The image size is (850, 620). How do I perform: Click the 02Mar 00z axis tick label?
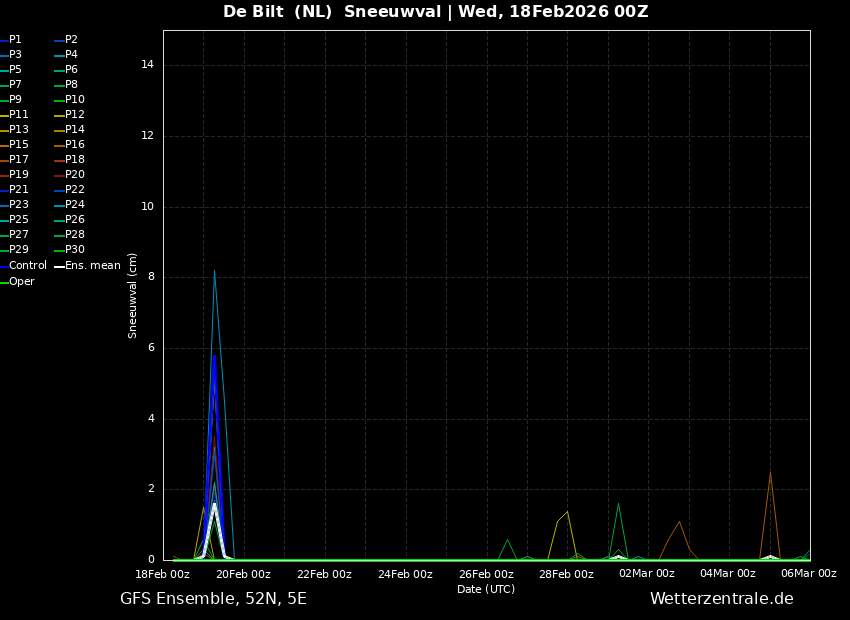click(x=647, y=574)
